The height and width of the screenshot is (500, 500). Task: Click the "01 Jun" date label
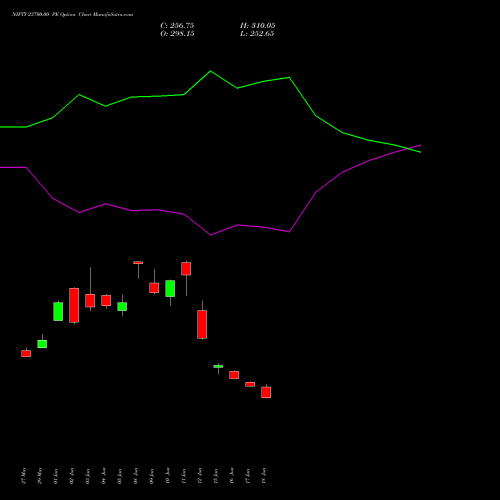click(56, 476)
